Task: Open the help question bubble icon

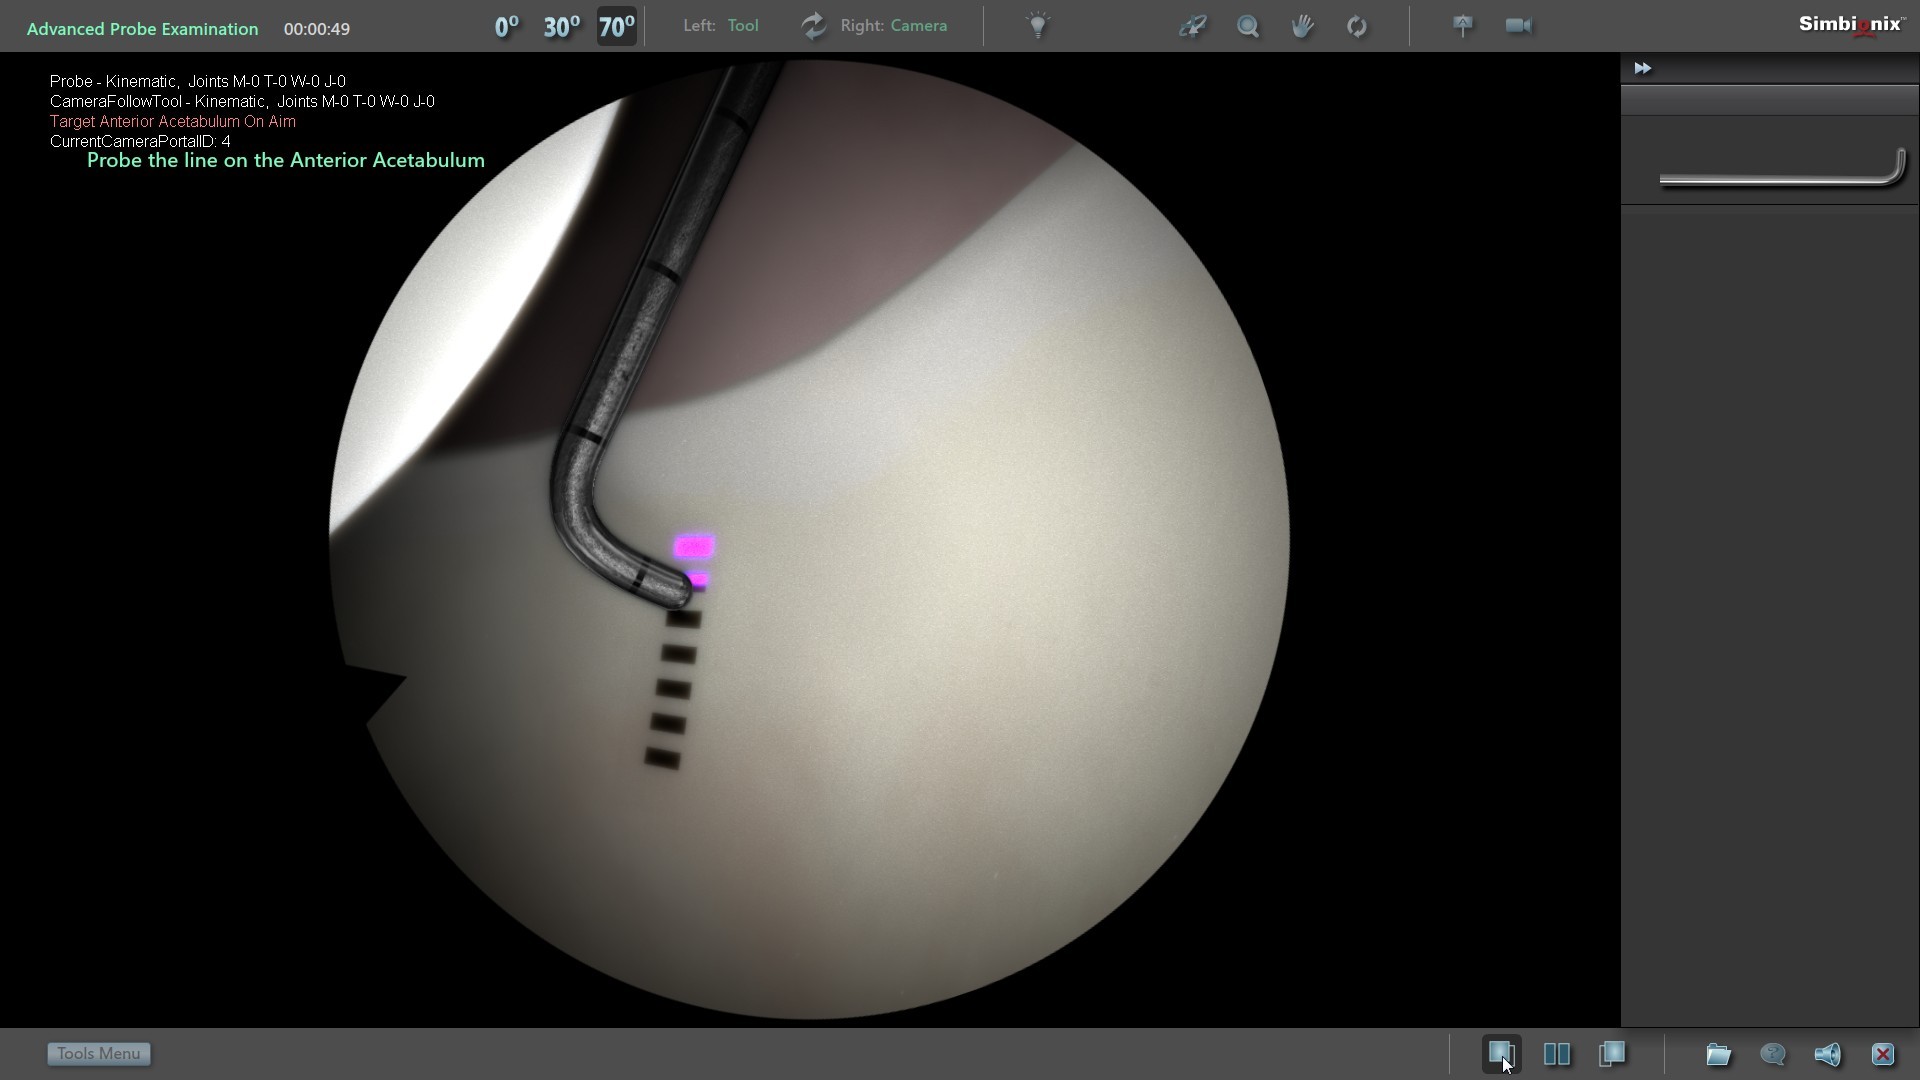Action: coord(1773,1054)
